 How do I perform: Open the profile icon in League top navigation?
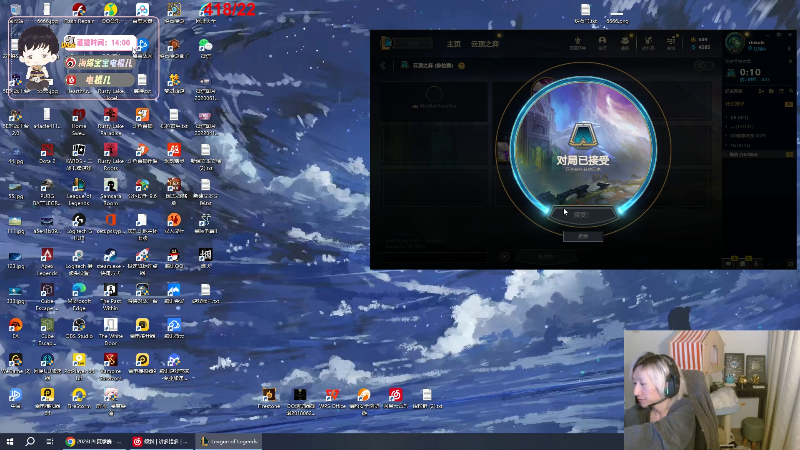click(602, 43)
